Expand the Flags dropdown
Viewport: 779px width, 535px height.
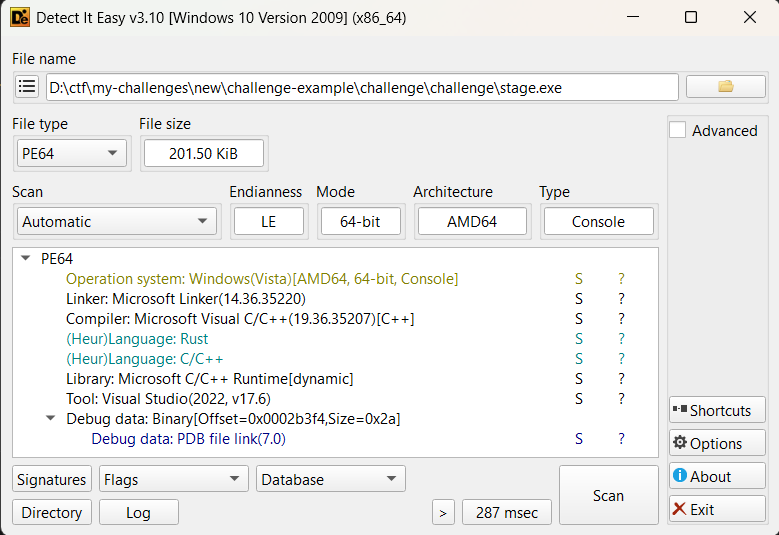pyautogui.click(x=174, y=479)
